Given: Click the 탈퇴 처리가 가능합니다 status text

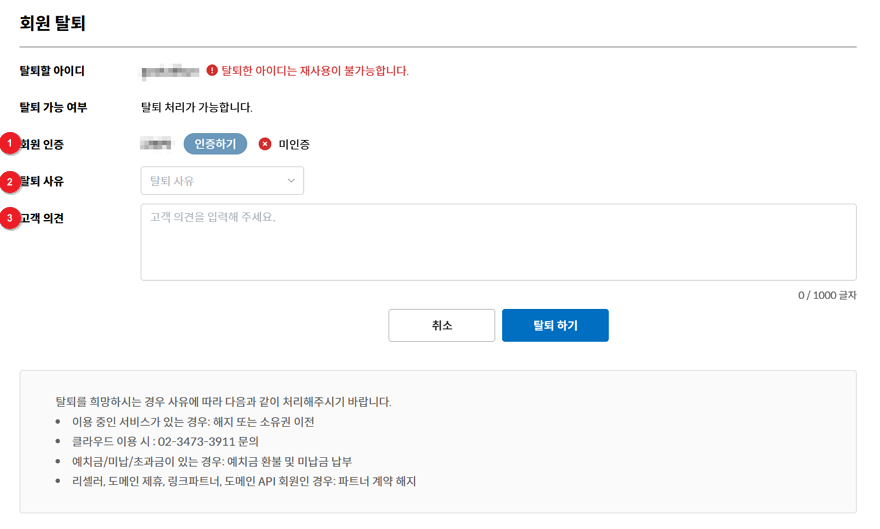Looking at the screenshot, I should (x=196, y=107).
